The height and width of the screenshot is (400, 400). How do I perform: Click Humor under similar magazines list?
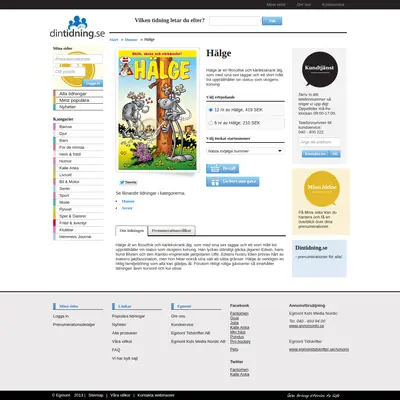point(128,201)
